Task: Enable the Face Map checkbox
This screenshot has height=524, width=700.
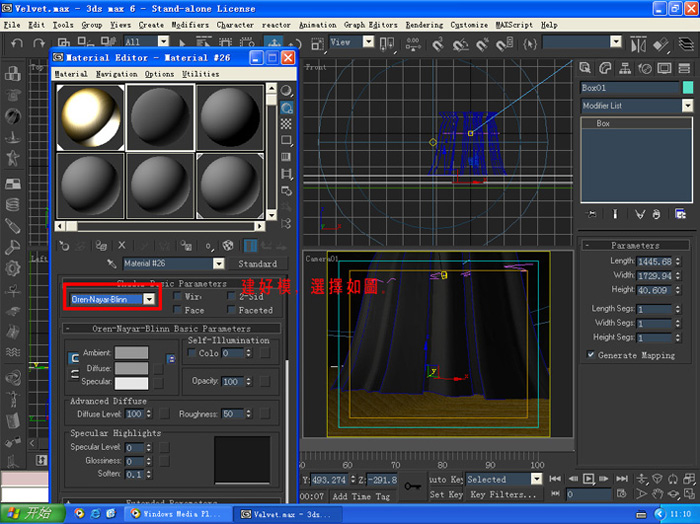Action: click(x=177, y=309)
